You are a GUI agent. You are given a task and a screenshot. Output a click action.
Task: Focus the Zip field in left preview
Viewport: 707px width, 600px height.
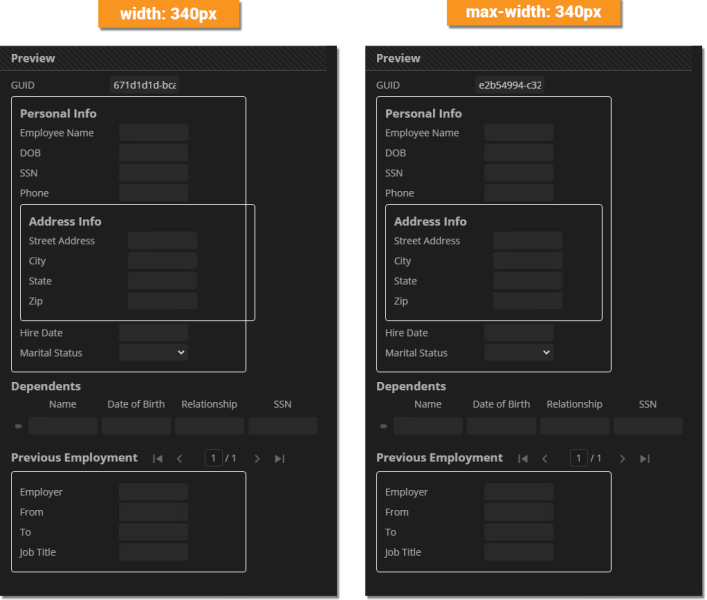[163, 301]
